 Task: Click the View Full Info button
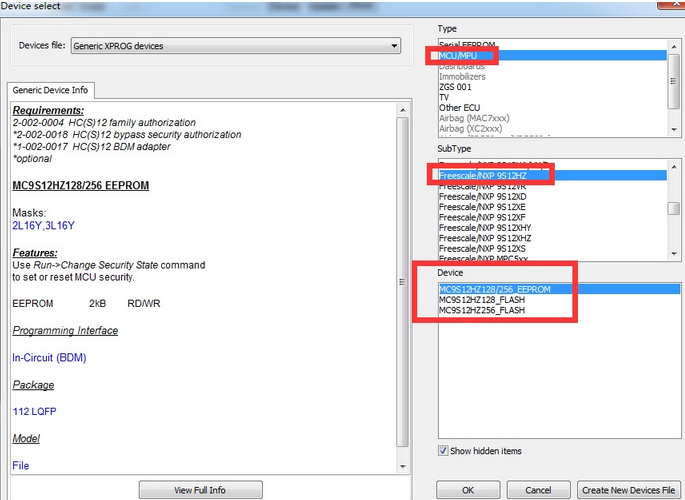pyautogui.click(x=201, y=490)
